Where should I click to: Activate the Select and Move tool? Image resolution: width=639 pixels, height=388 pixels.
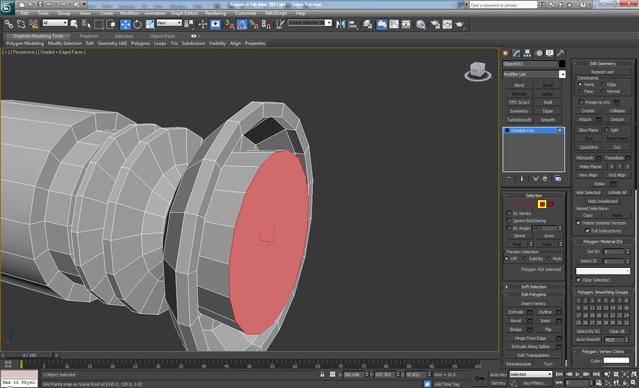pos(125,24)
